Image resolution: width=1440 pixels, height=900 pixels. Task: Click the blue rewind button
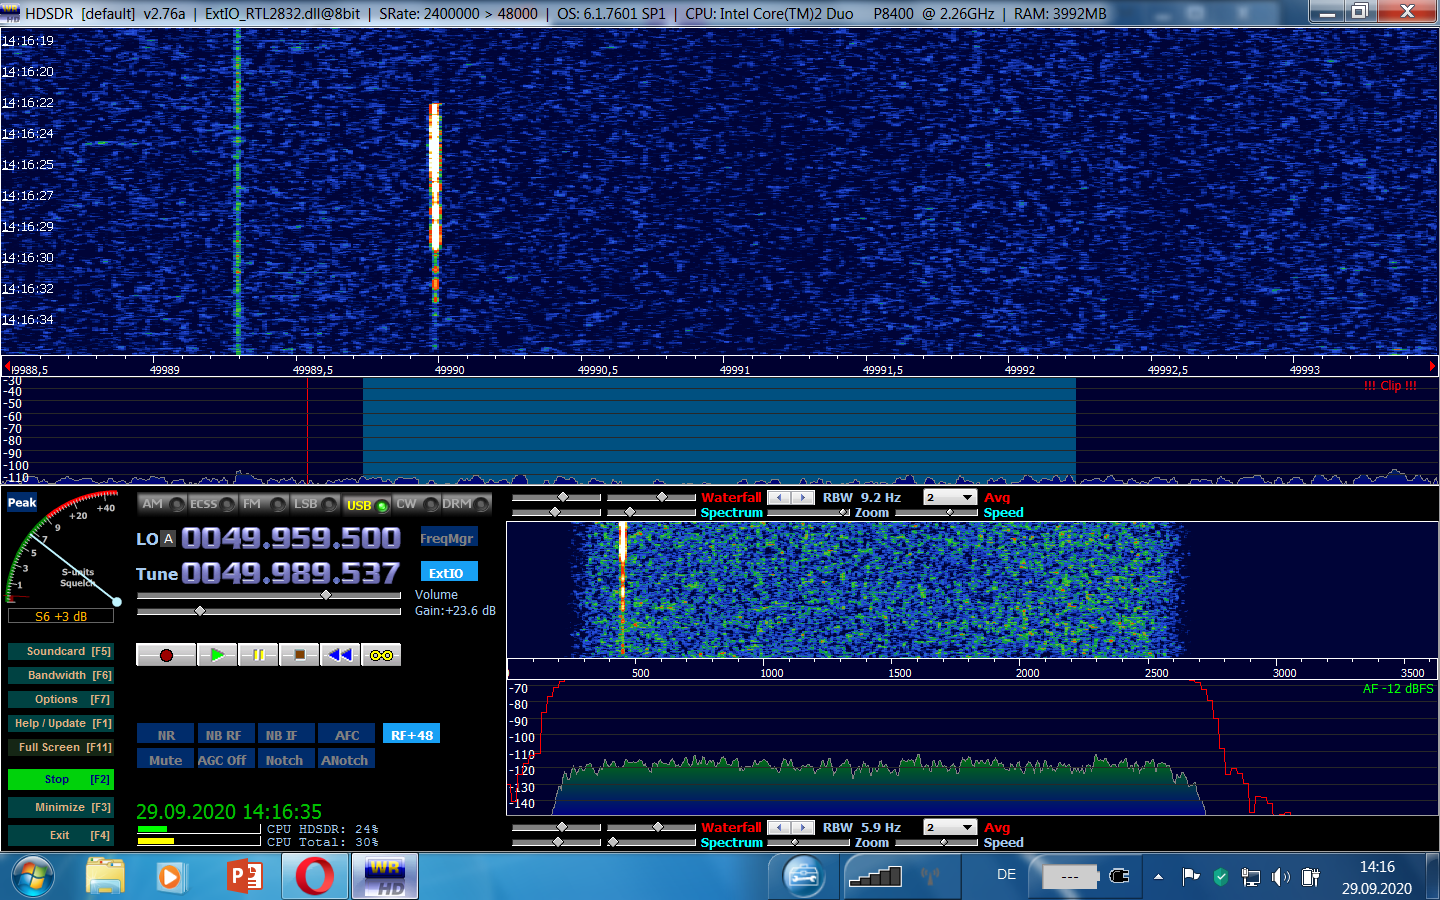click(340, 655)
